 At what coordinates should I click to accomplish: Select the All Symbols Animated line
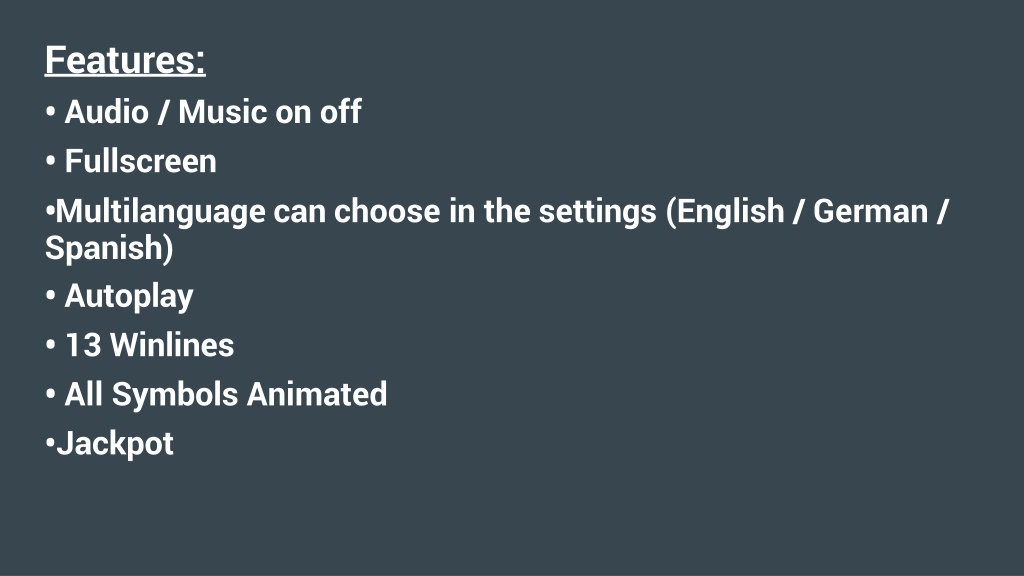(x=225, y=394)
